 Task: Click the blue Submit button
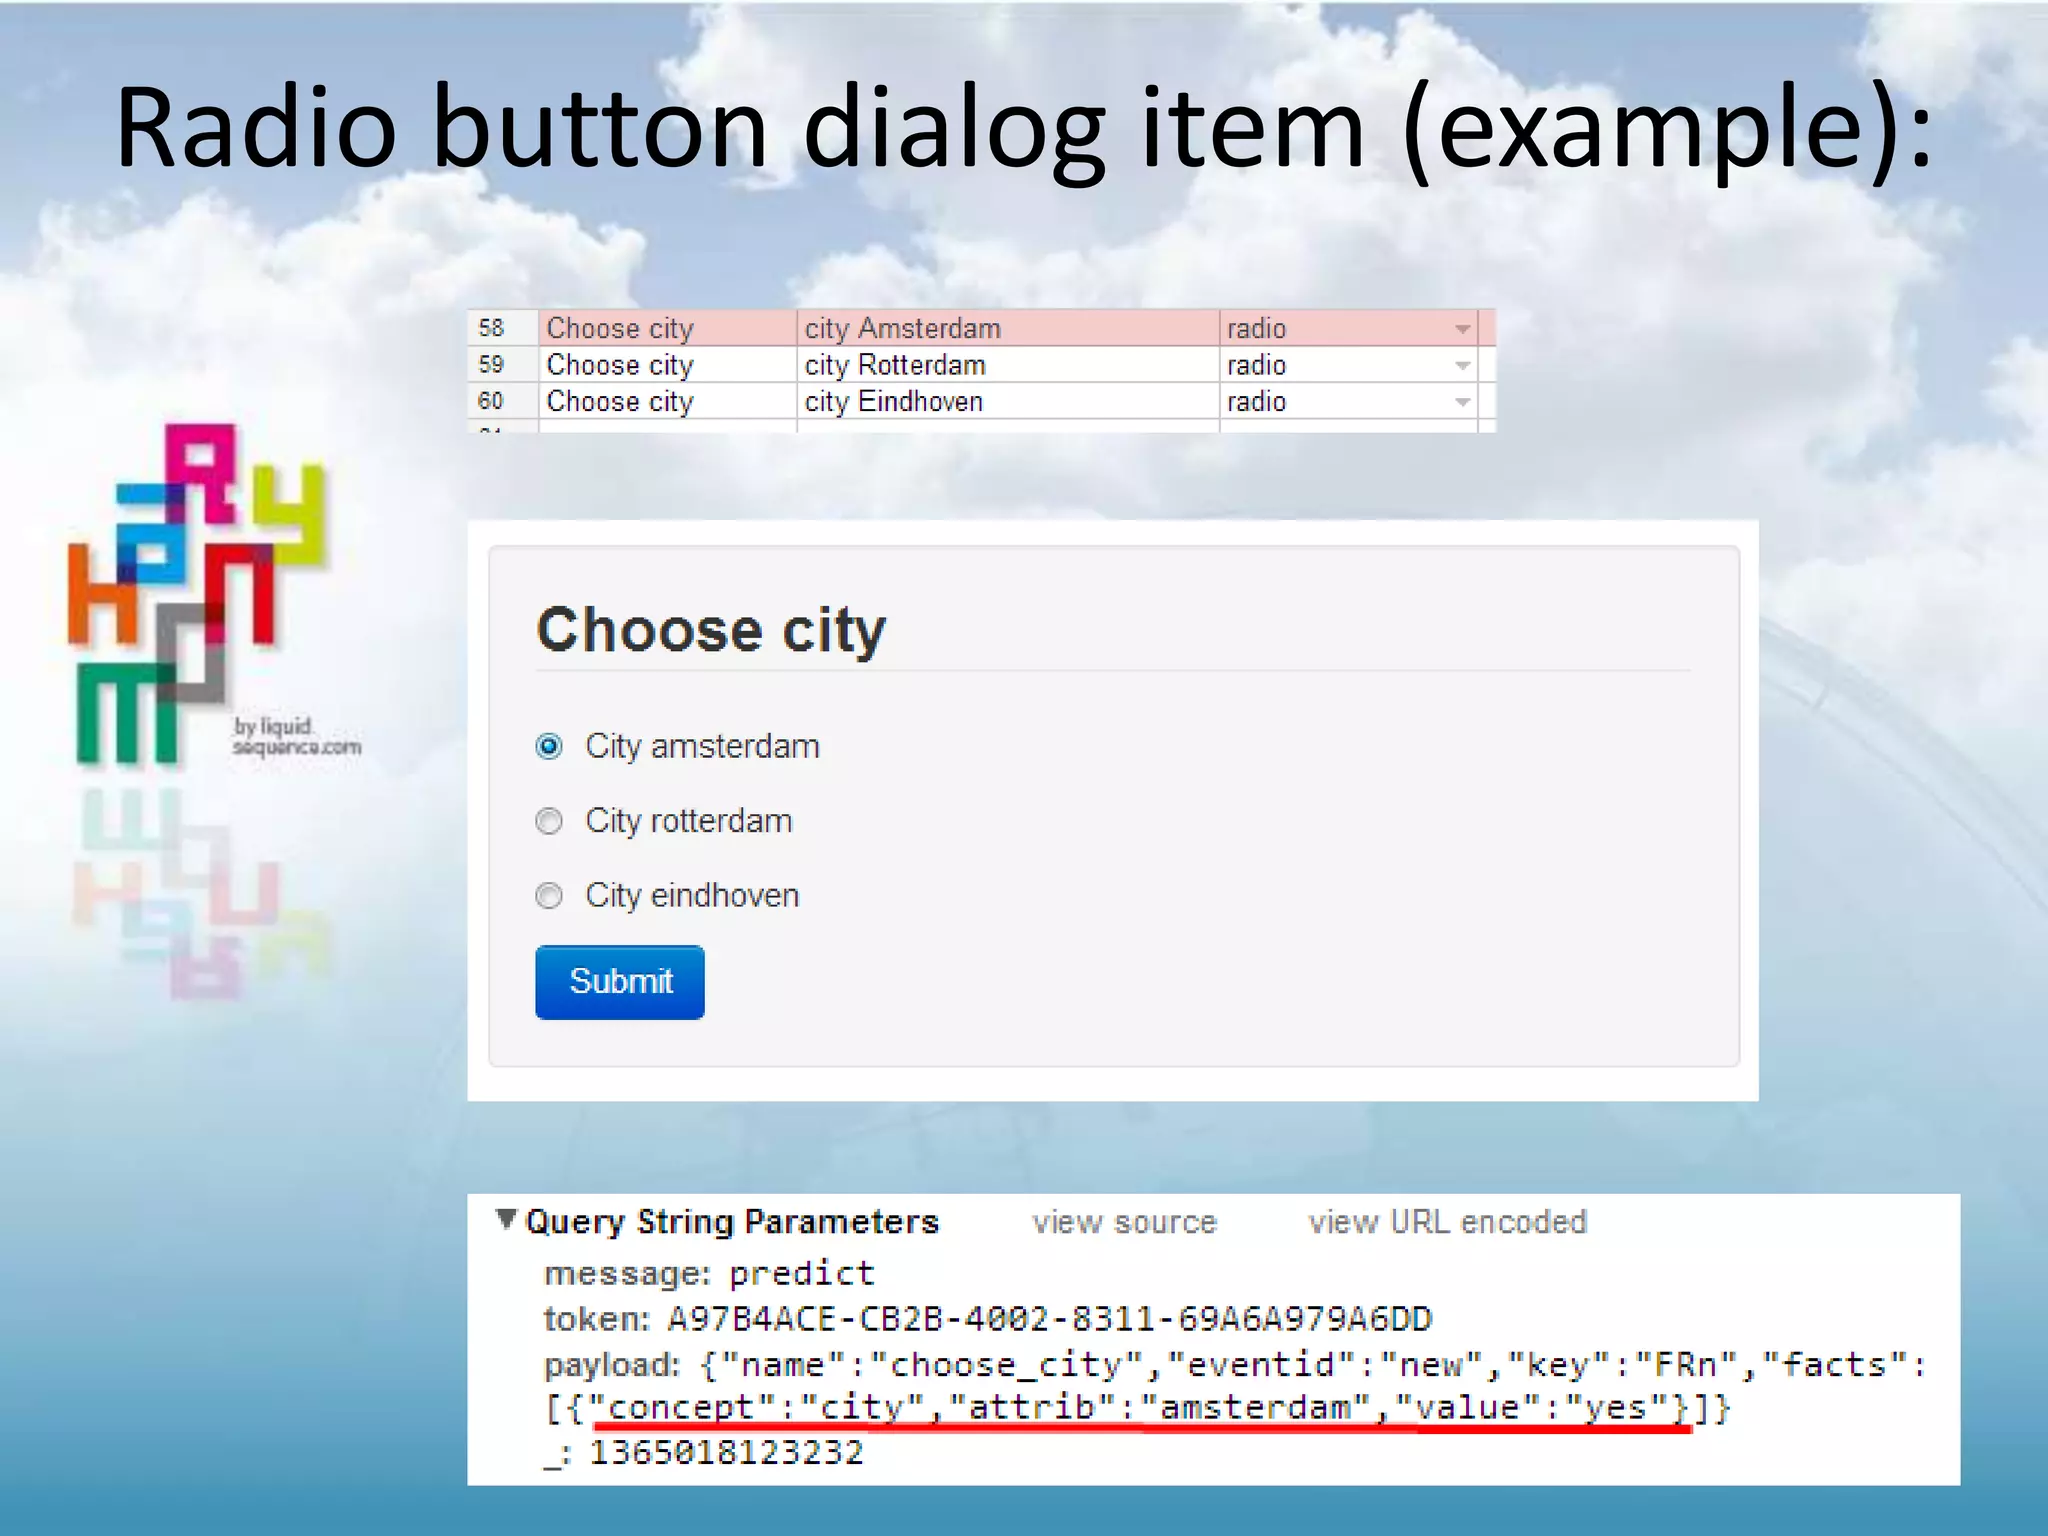(x=620, y=982)
